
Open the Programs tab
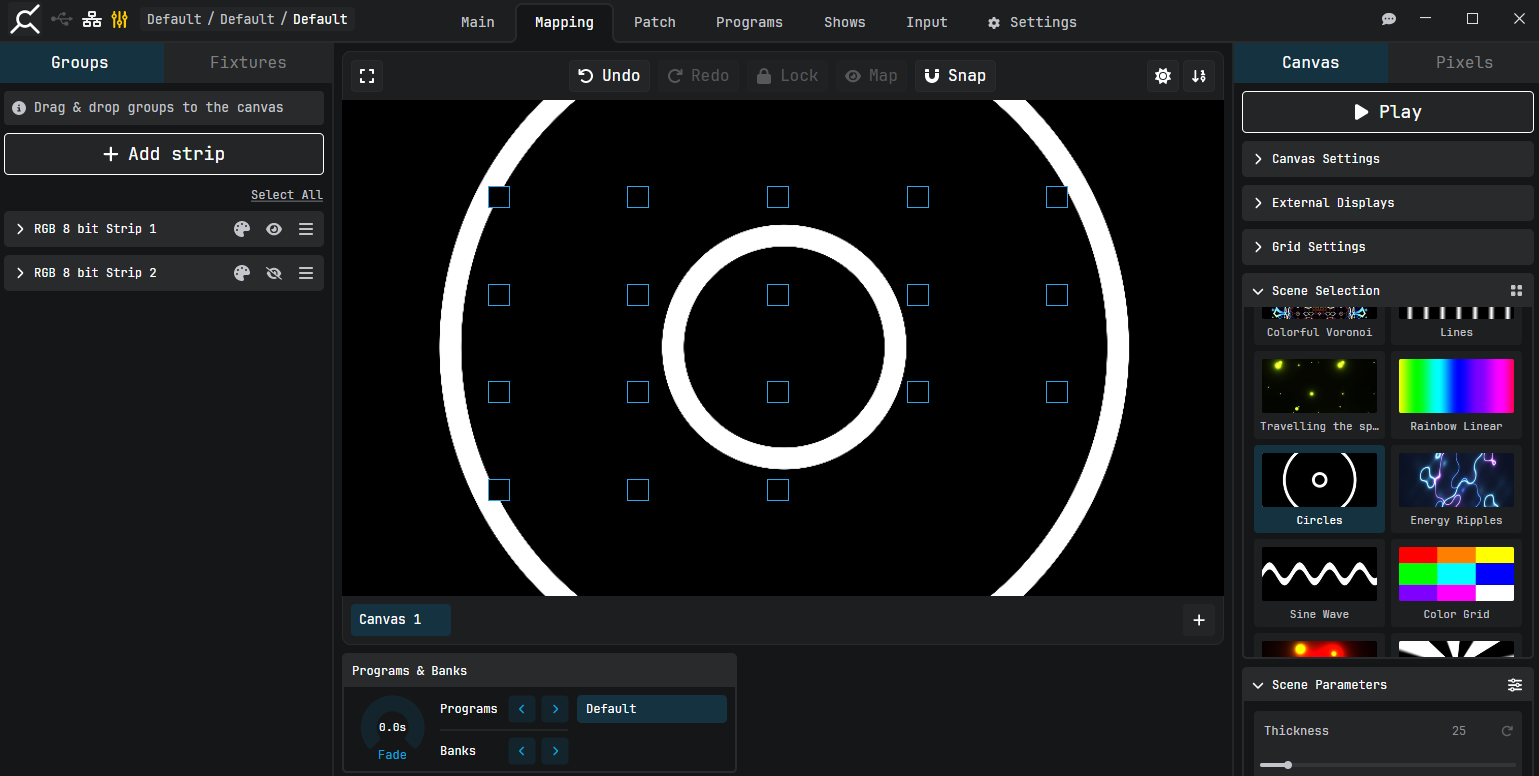[x=749, y=22]
